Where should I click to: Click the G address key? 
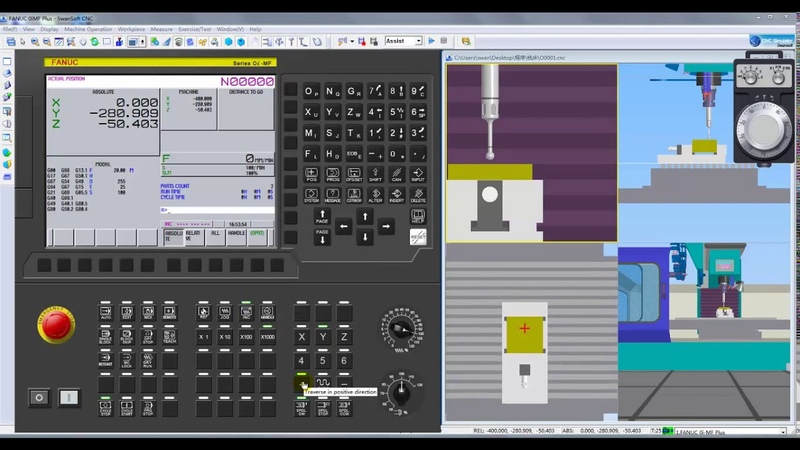pyautogui.click(x=354, y=91)
